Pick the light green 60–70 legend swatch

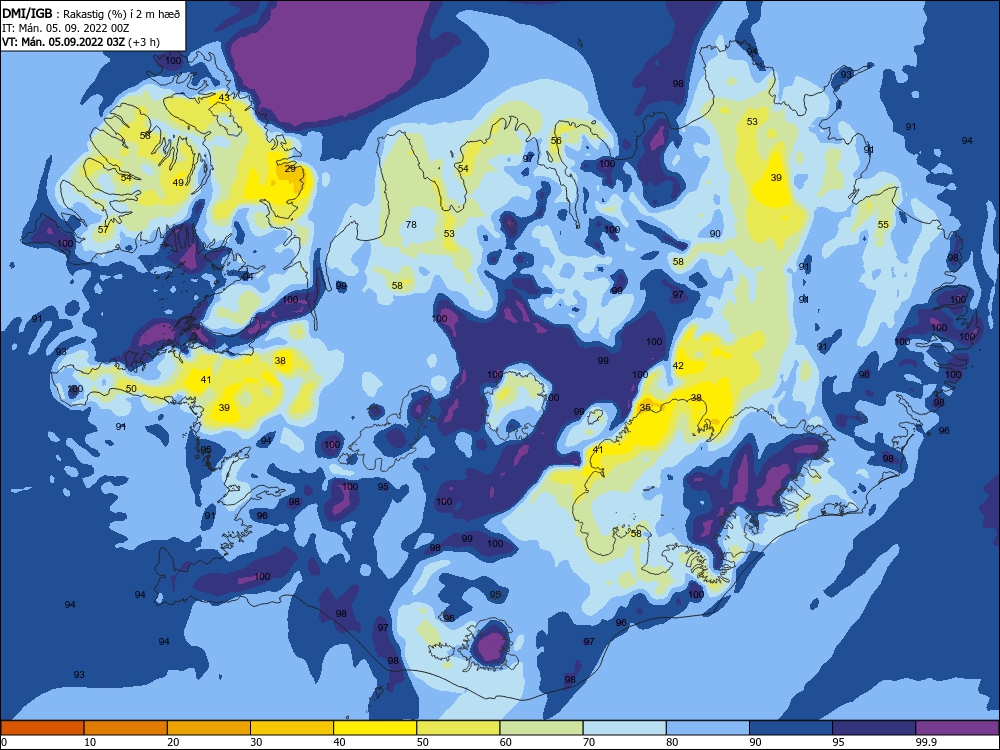[x=541, y=728]
